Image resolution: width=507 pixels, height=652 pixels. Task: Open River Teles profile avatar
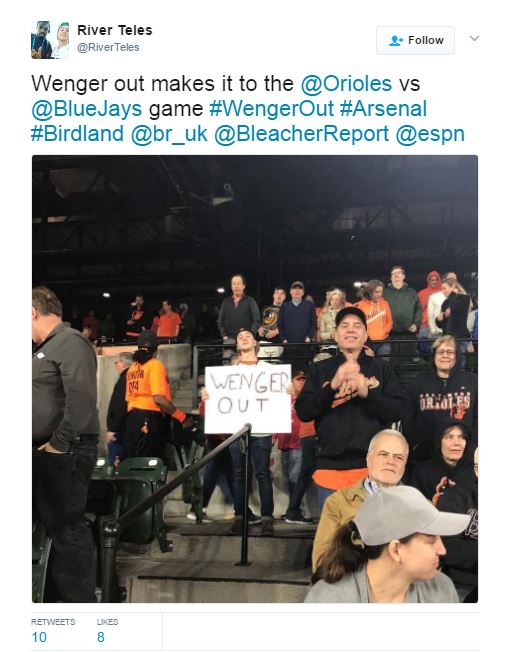(x=50, y=40)
